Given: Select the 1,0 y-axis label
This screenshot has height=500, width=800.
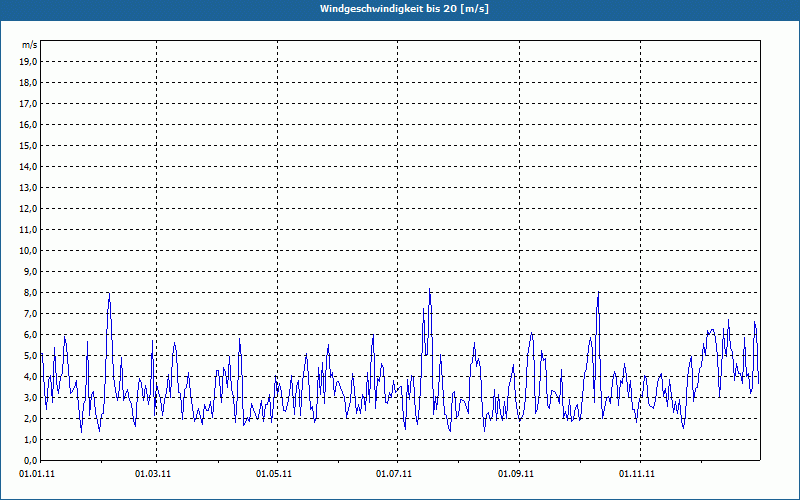Looking at the screenshot, I should click(x=30, y=440).
